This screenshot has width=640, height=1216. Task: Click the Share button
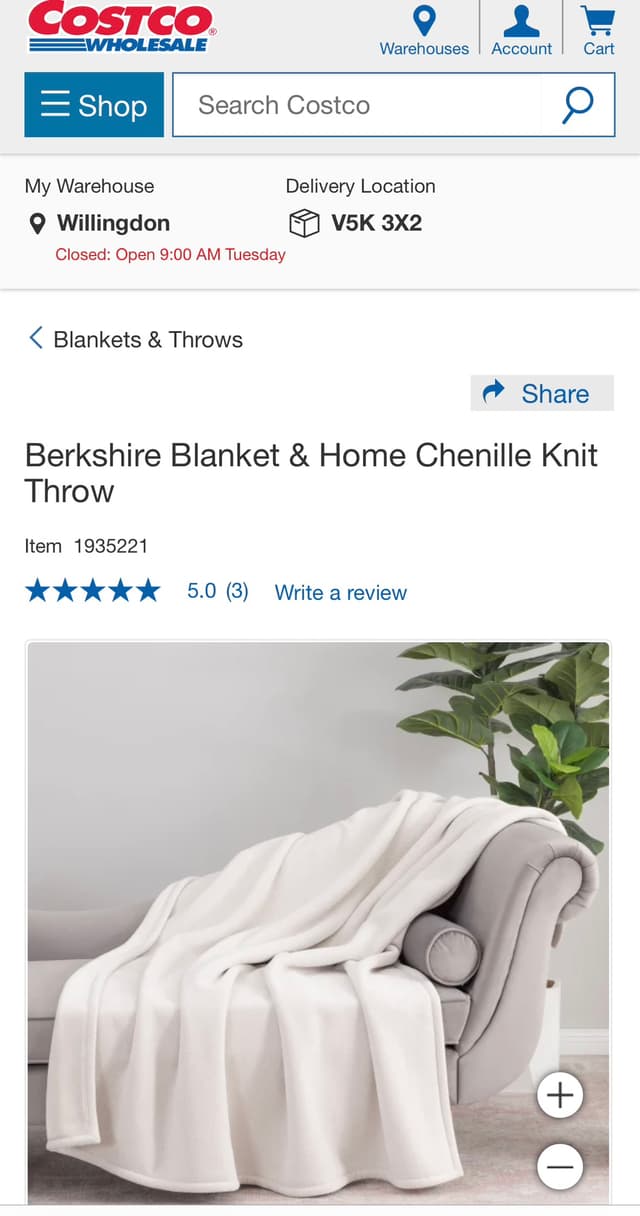coord(542,393)
